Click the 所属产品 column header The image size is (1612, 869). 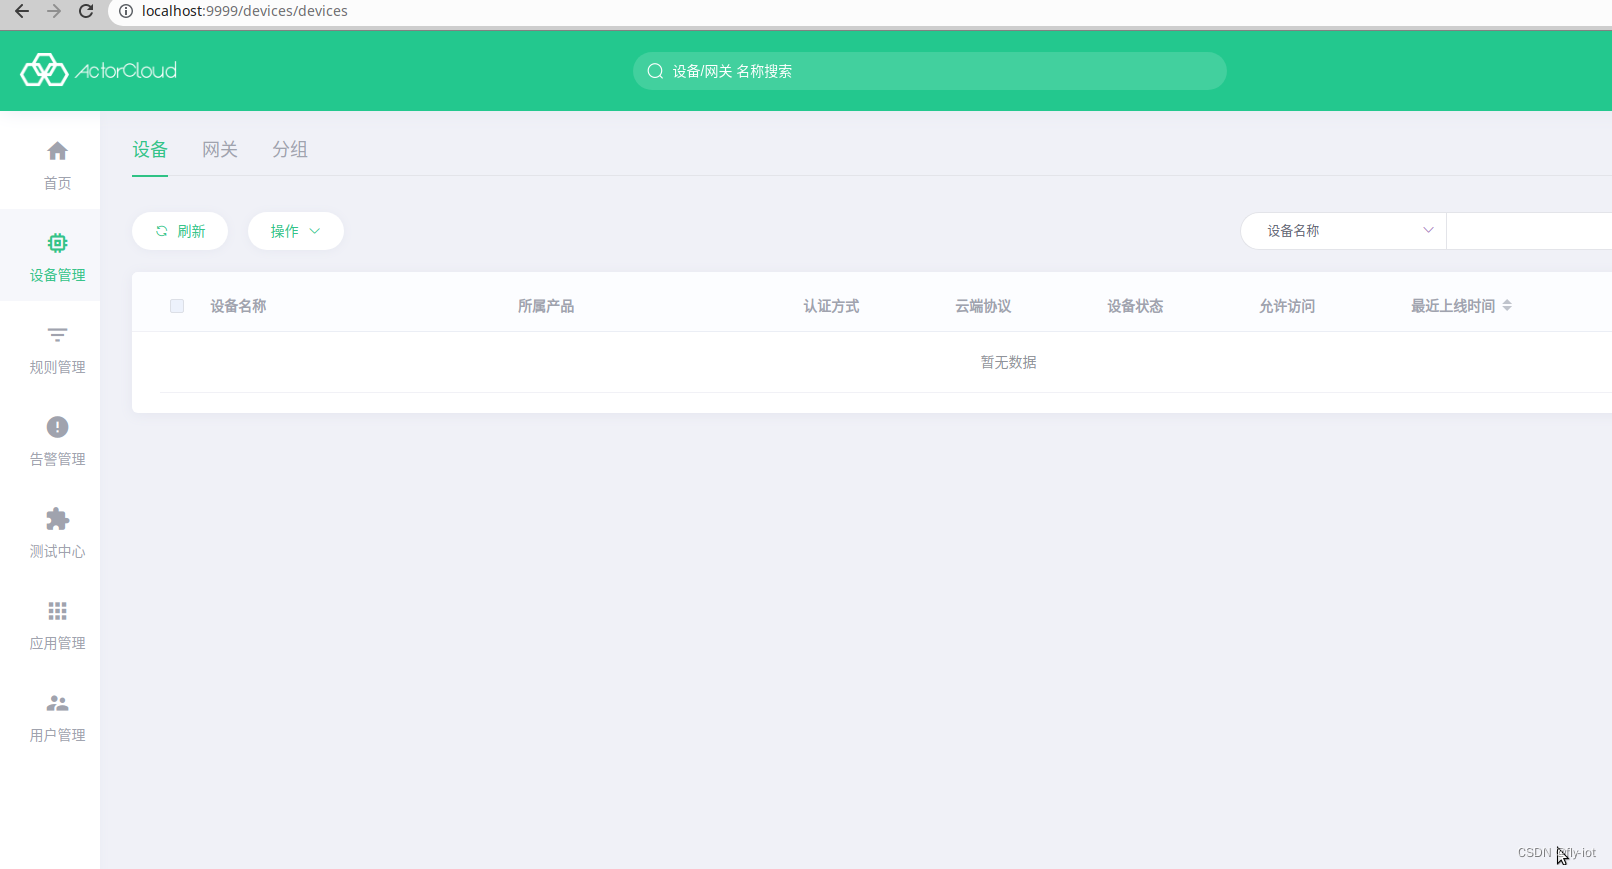pos(546,306)
